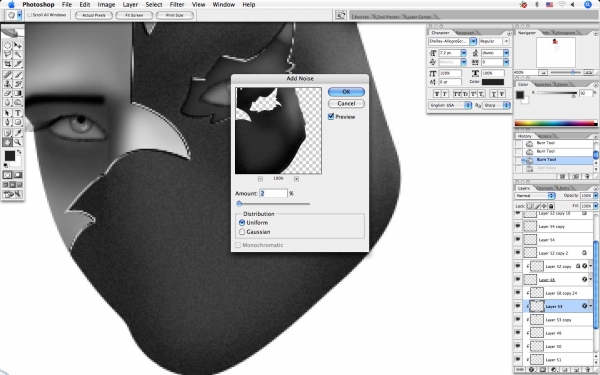
Task: Open the layer Opacity slider dropdown
Action: [595, 196]
